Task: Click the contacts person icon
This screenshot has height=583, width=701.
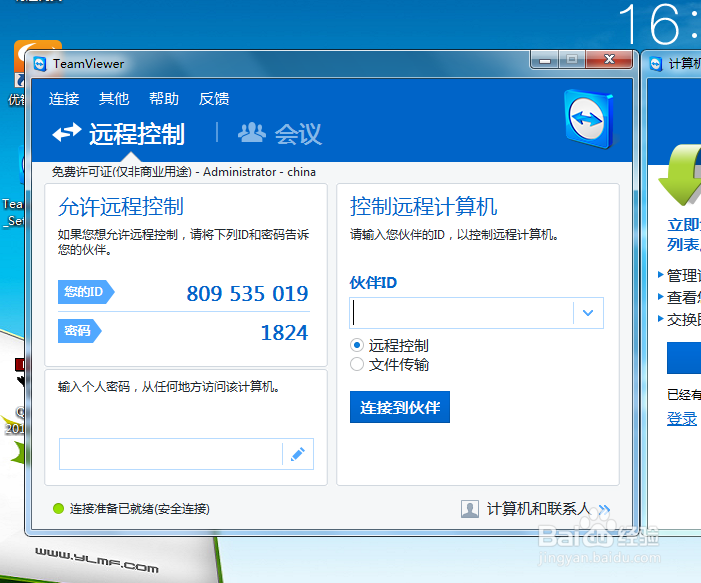Action: [470, 509]
